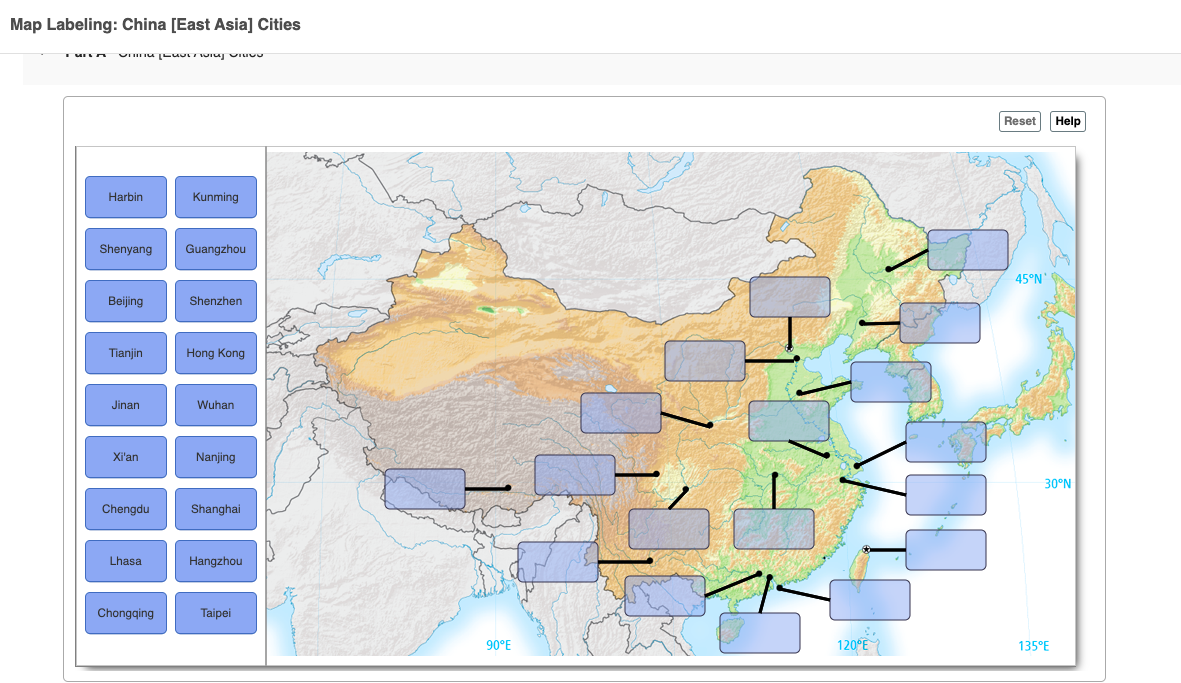Select the Harbin city label
Screen dimensions: 1181x683
tap(126, 197)
